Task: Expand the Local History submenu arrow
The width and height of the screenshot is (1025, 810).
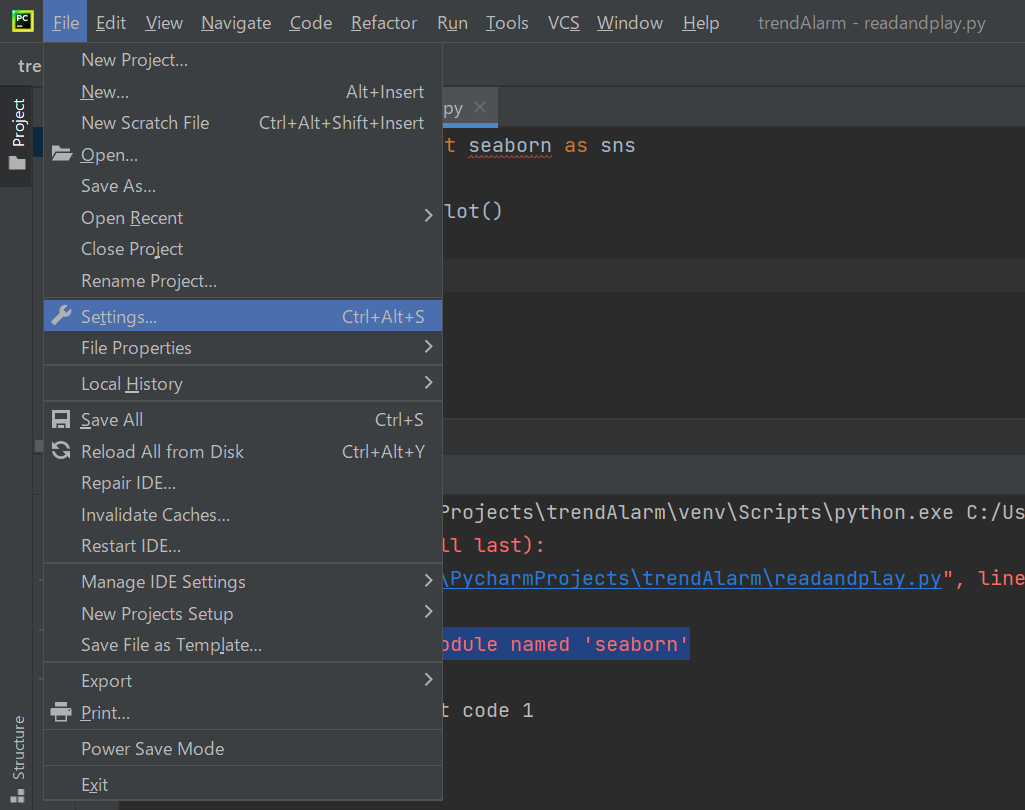Action: coord(428,382)
